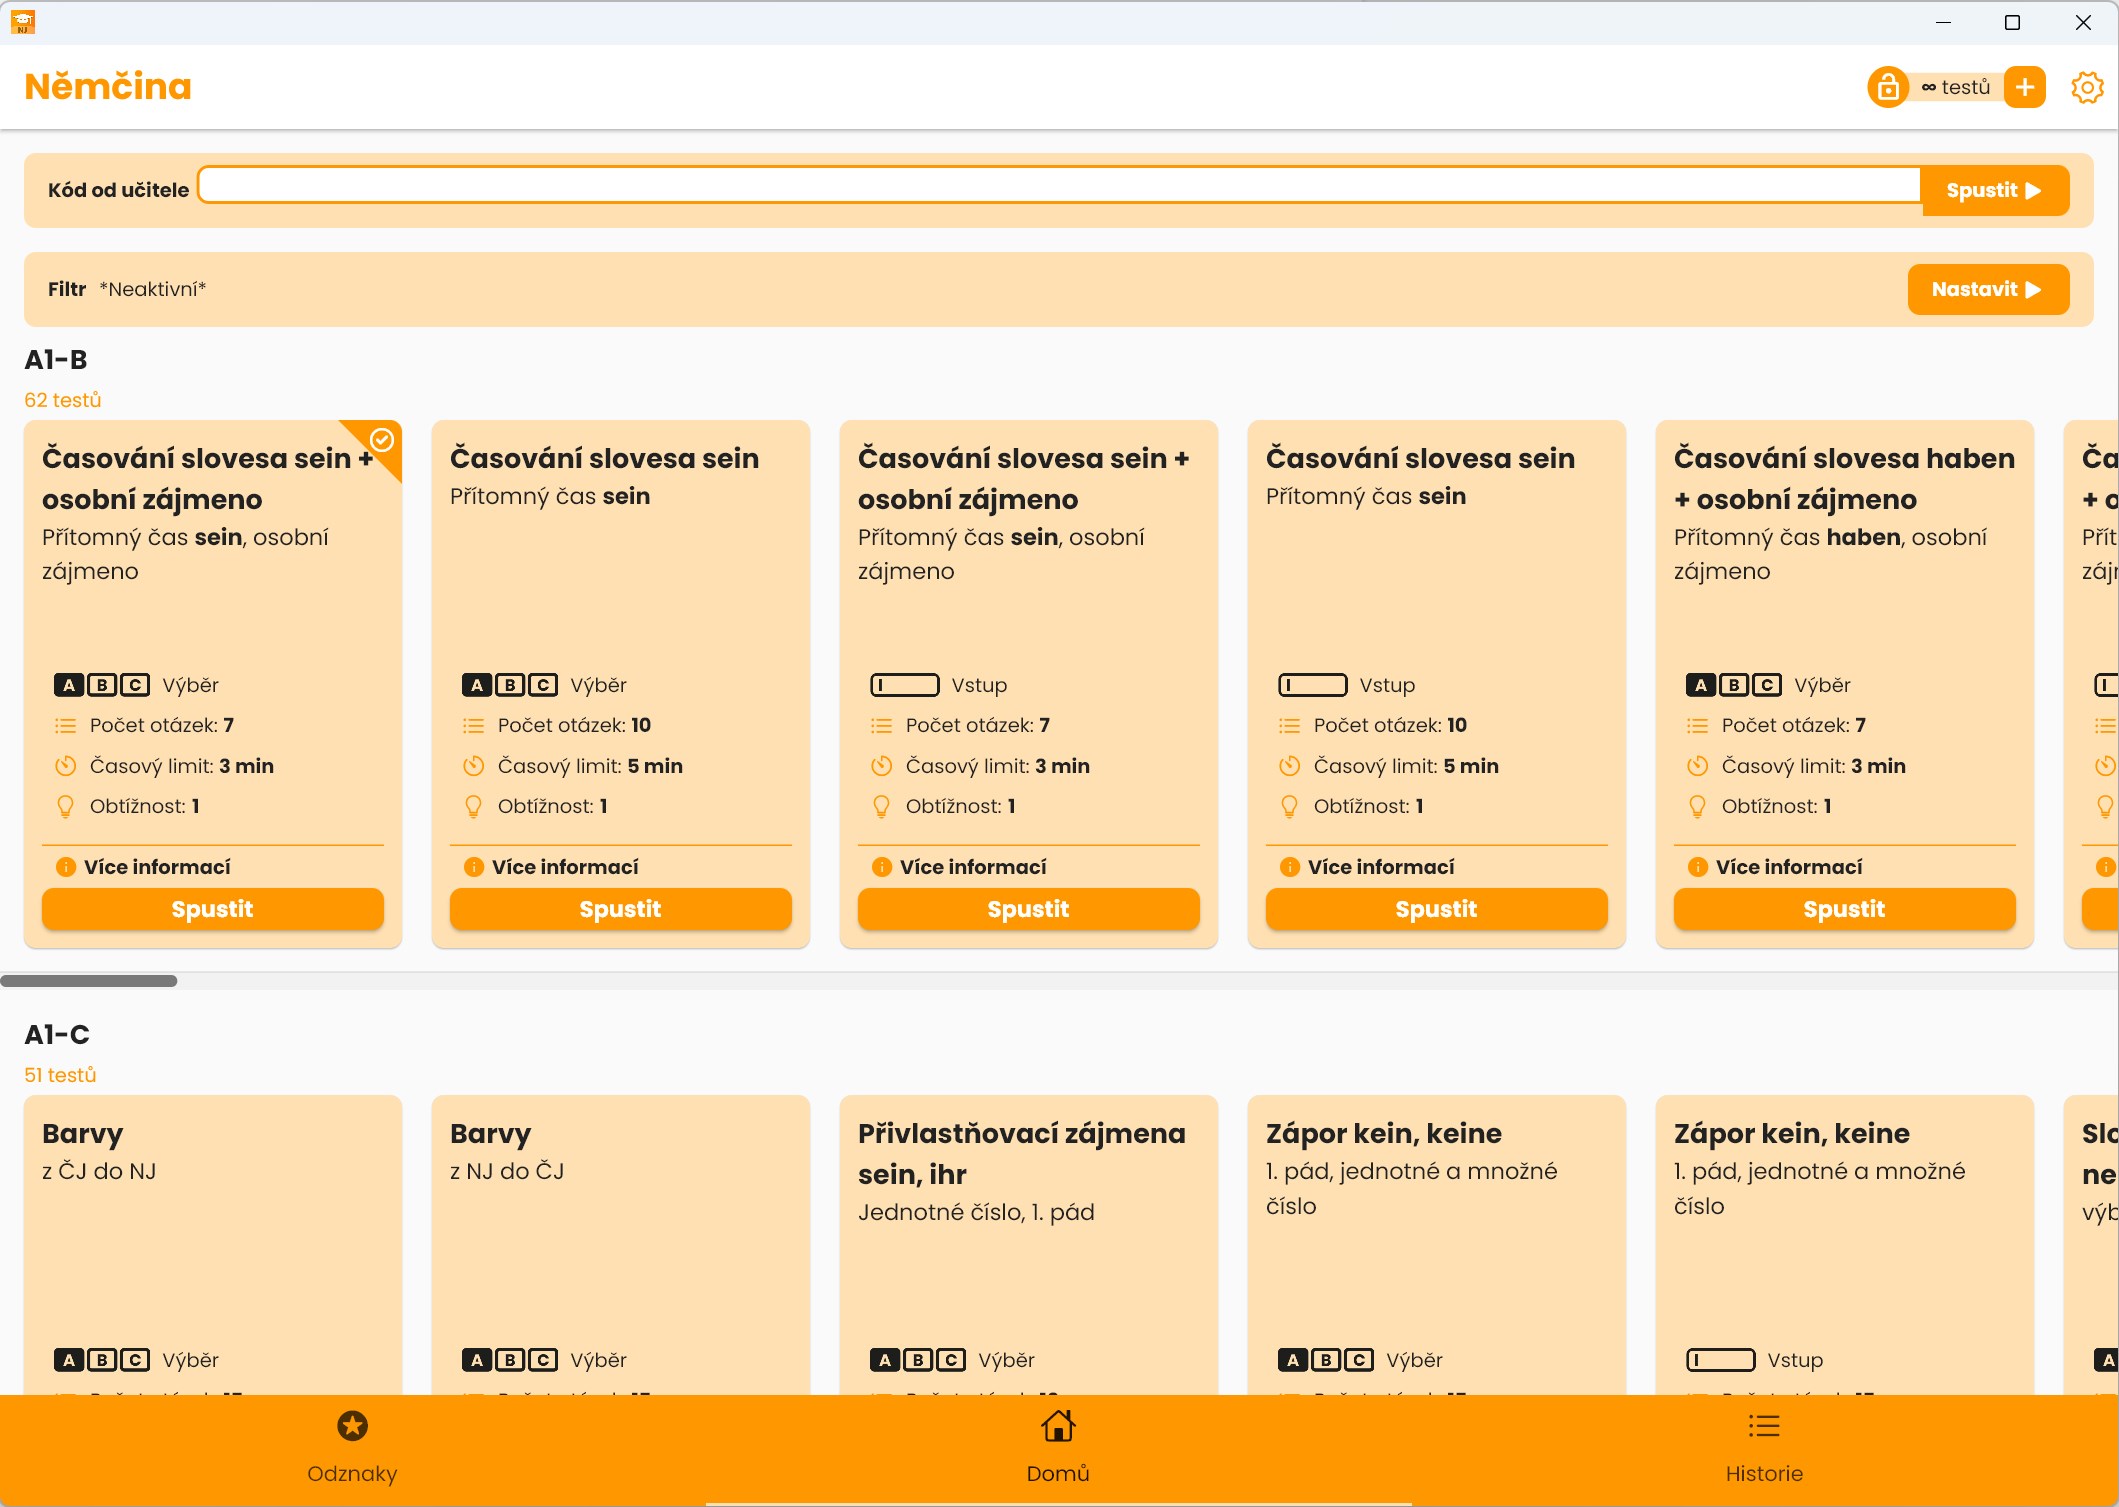Click the A1-B horizontal scrollbar thumb
This screenshot has width=2119, height=1507.
[89, 981]
